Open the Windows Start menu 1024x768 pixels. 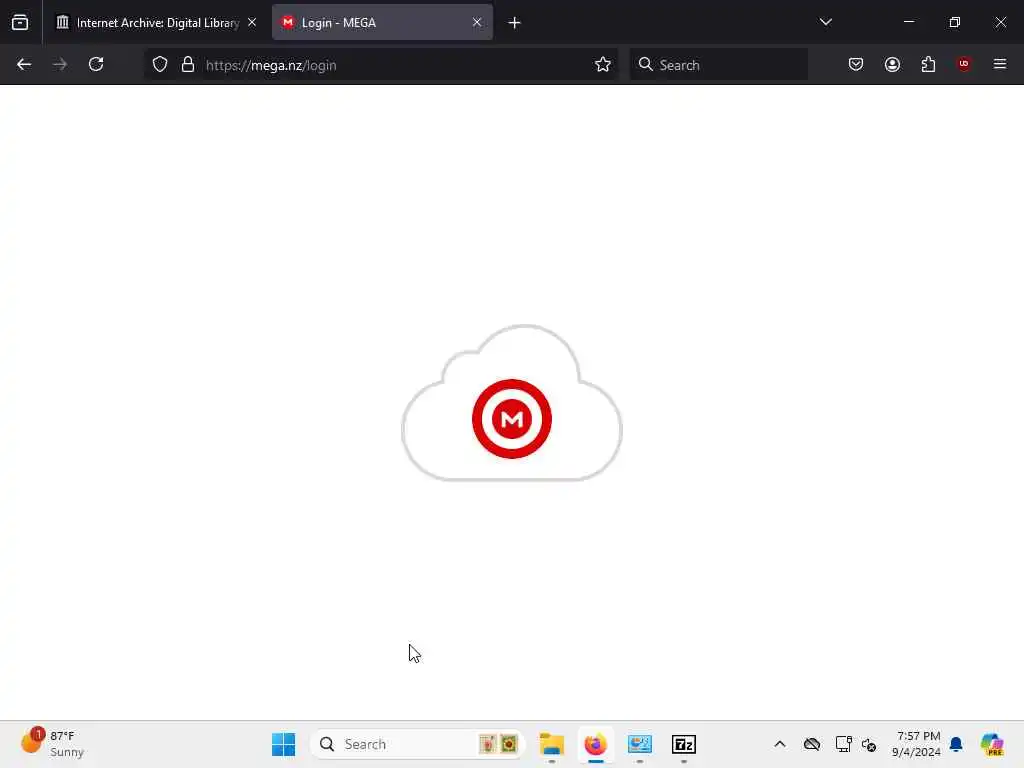pos(283,744)
